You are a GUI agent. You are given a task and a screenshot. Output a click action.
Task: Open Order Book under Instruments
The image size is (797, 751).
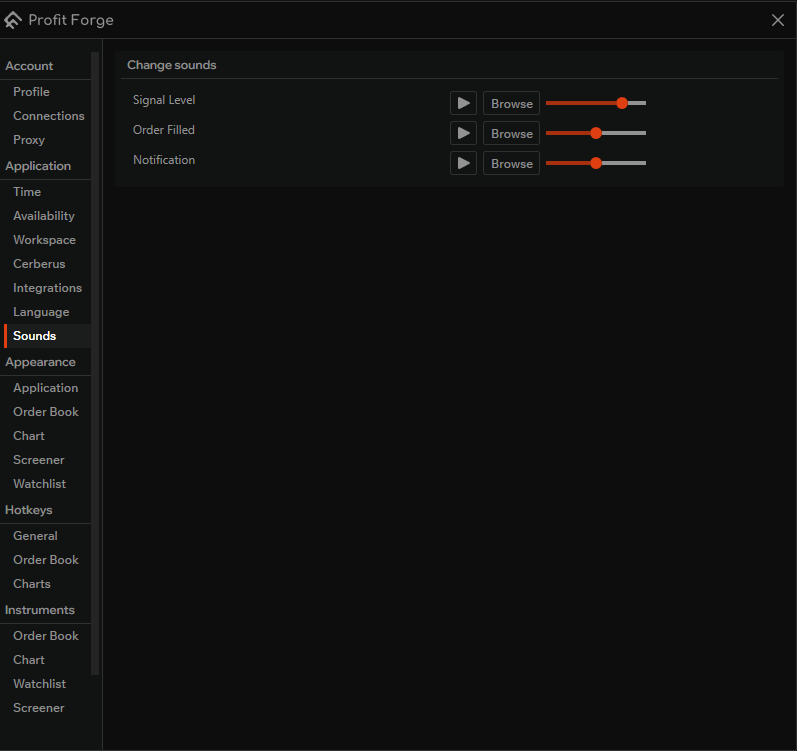point(46,636)
